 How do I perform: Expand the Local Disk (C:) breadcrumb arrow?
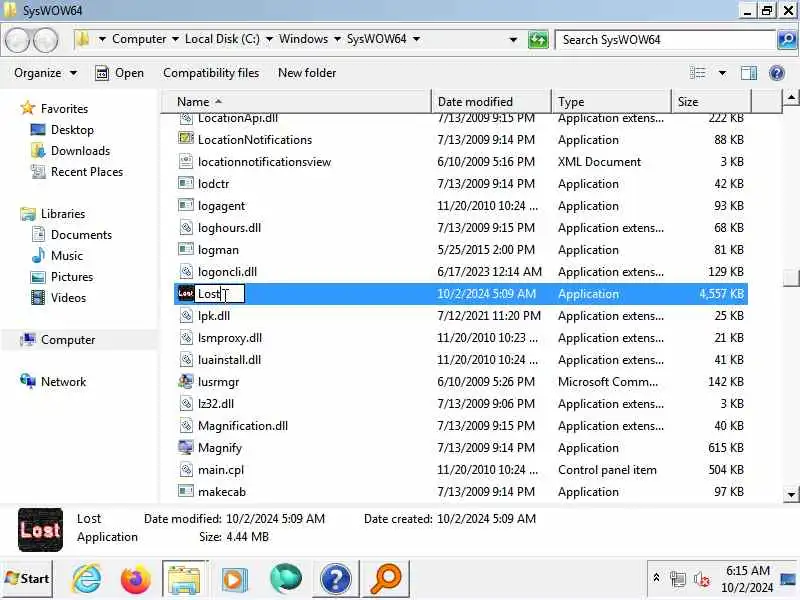coord(269,39)
